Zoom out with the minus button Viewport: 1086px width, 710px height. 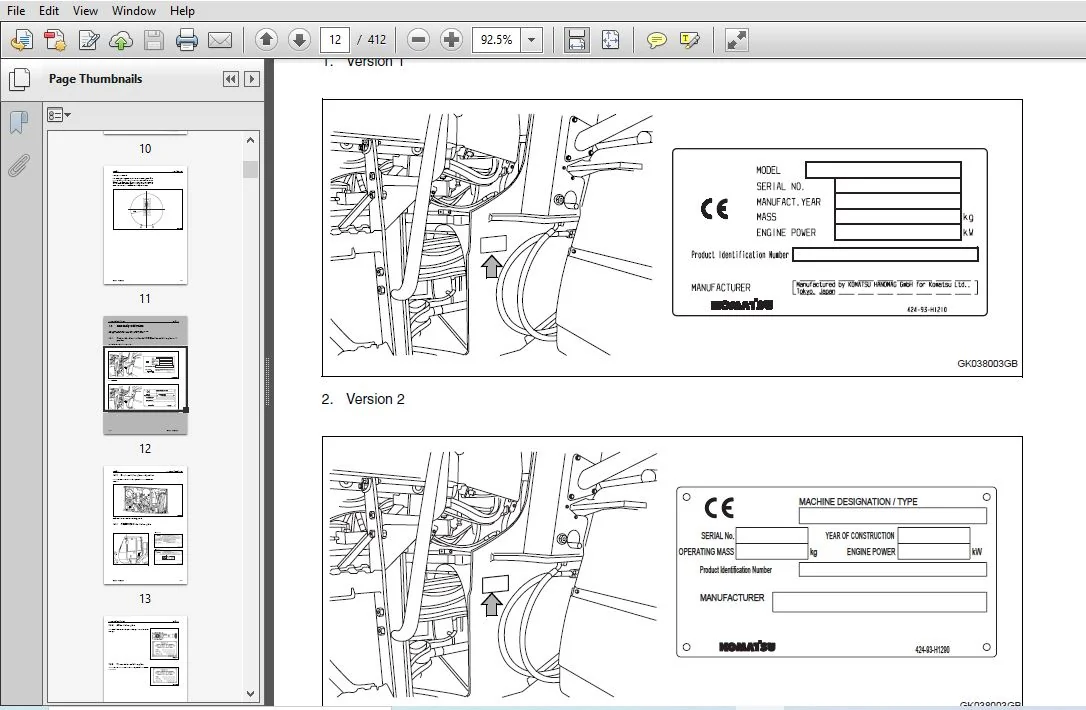point(418,40)
